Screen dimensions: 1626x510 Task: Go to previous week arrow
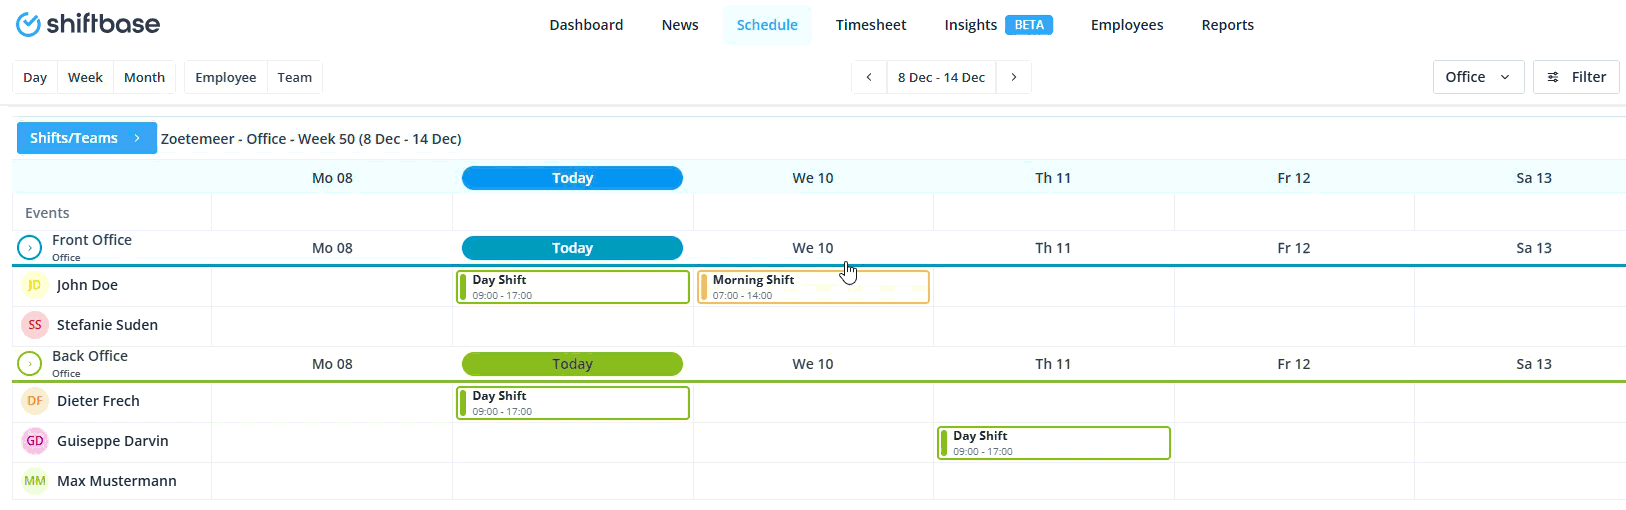click(x=869, y=77)
